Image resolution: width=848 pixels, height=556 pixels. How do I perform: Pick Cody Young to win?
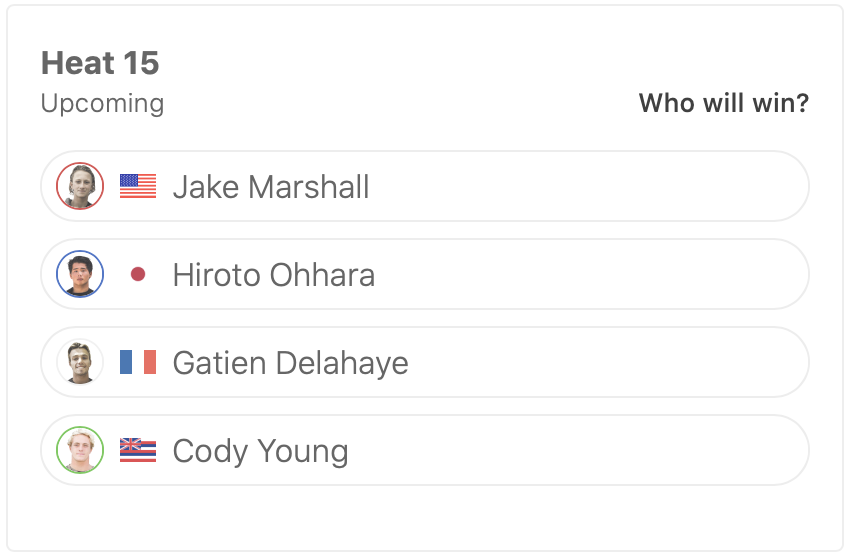600,450
